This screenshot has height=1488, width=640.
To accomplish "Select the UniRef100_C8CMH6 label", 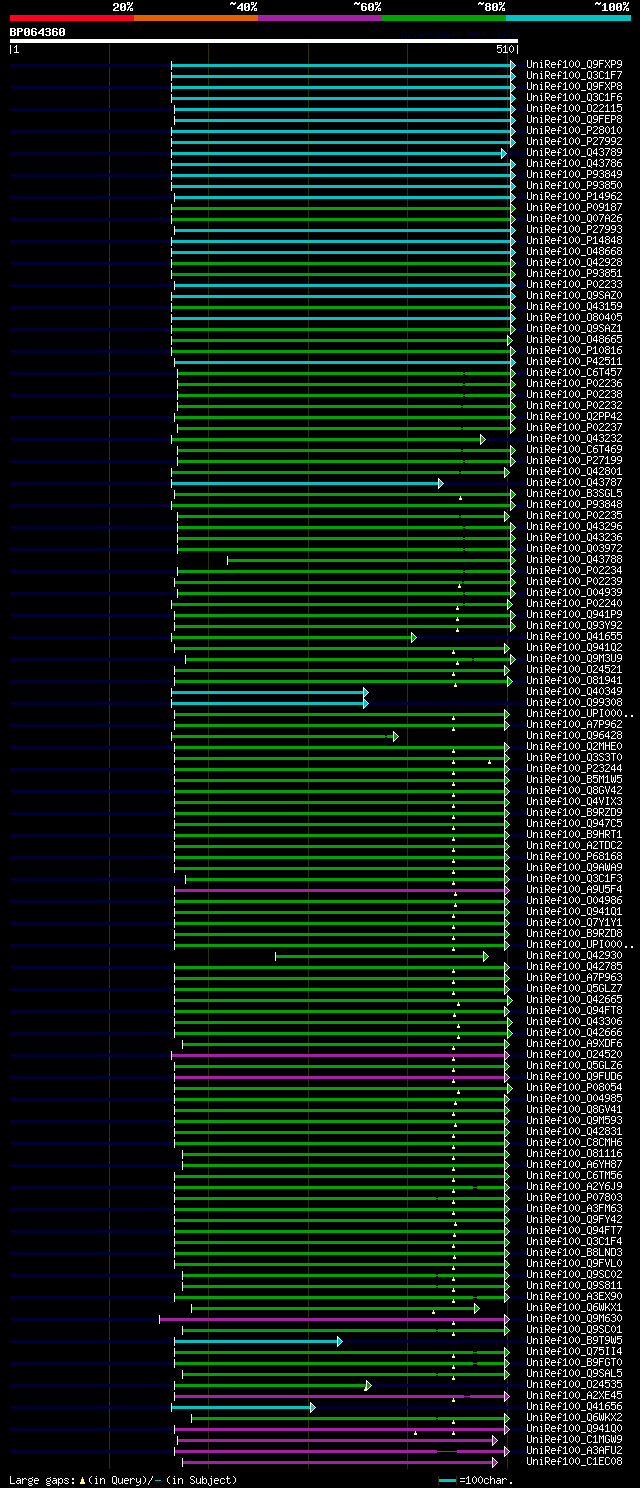I will coord(574,1143).
